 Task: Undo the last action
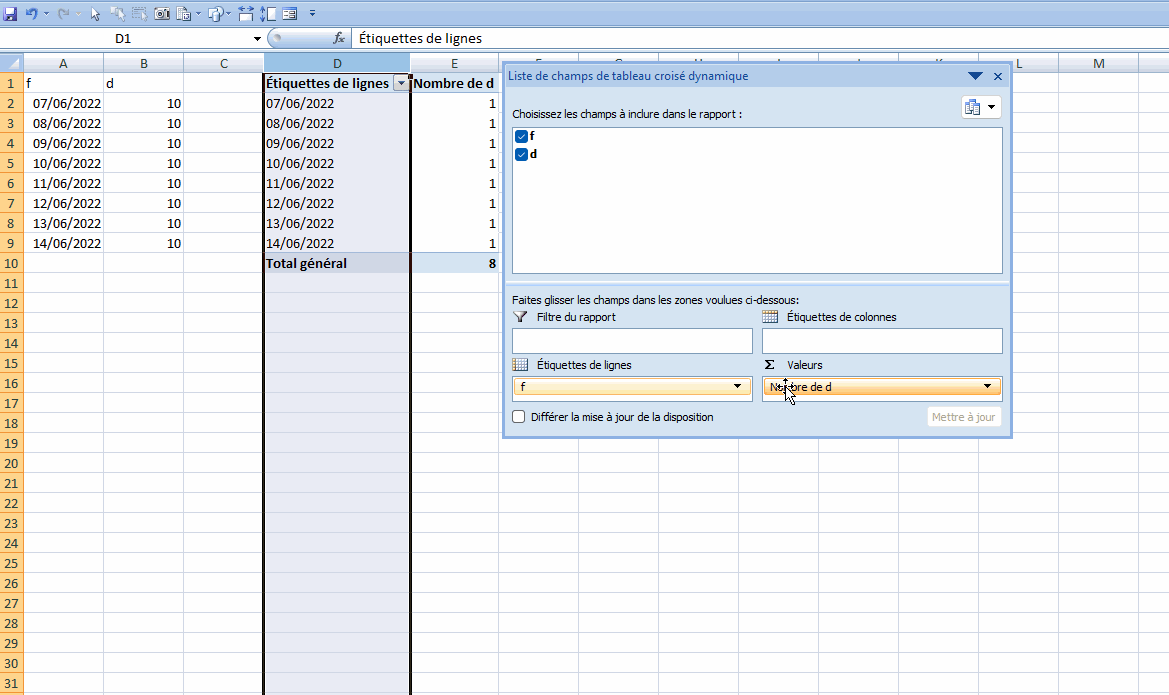pyautogui.click(x=32, y=14)
